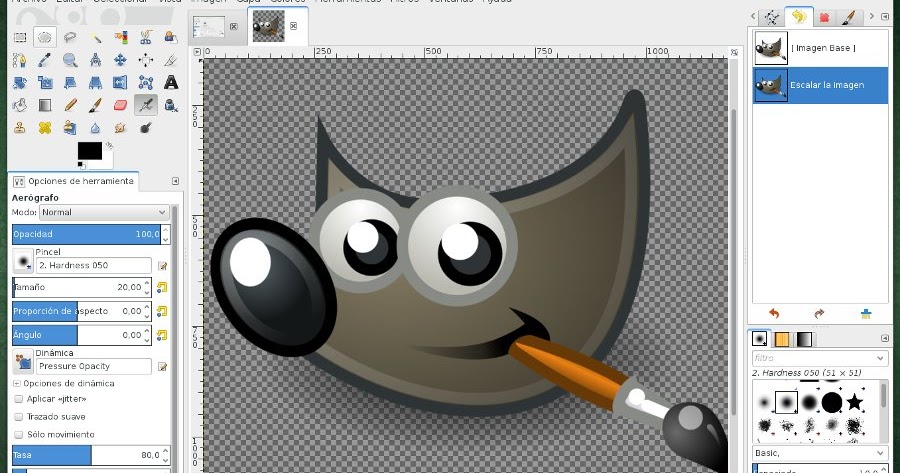Select the Crop knife tool

pos(171,60)
